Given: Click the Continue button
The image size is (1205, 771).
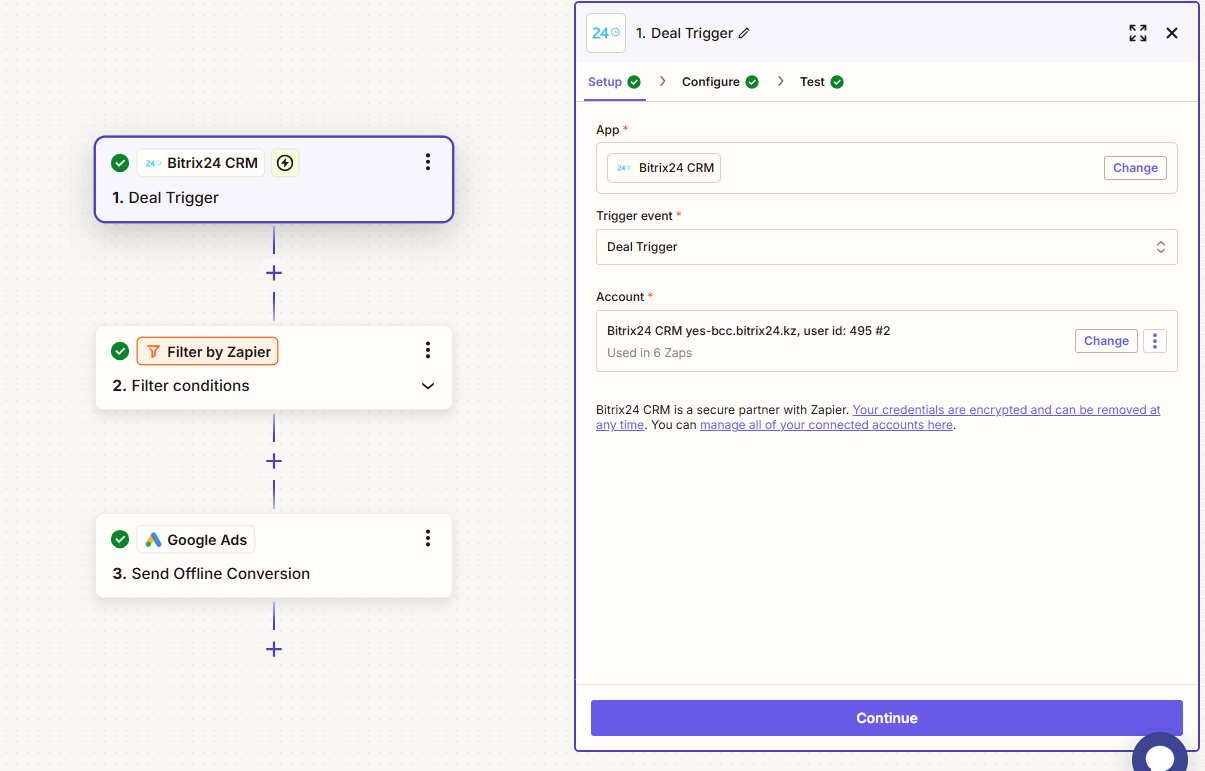Looking at the screenshot, I should tap(887, 718).
